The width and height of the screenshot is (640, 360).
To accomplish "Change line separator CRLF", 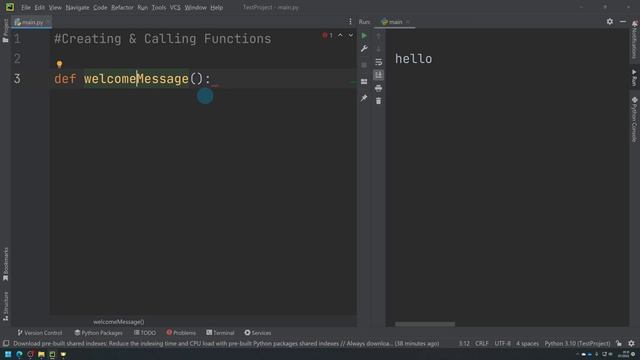I will coord(482,343).
